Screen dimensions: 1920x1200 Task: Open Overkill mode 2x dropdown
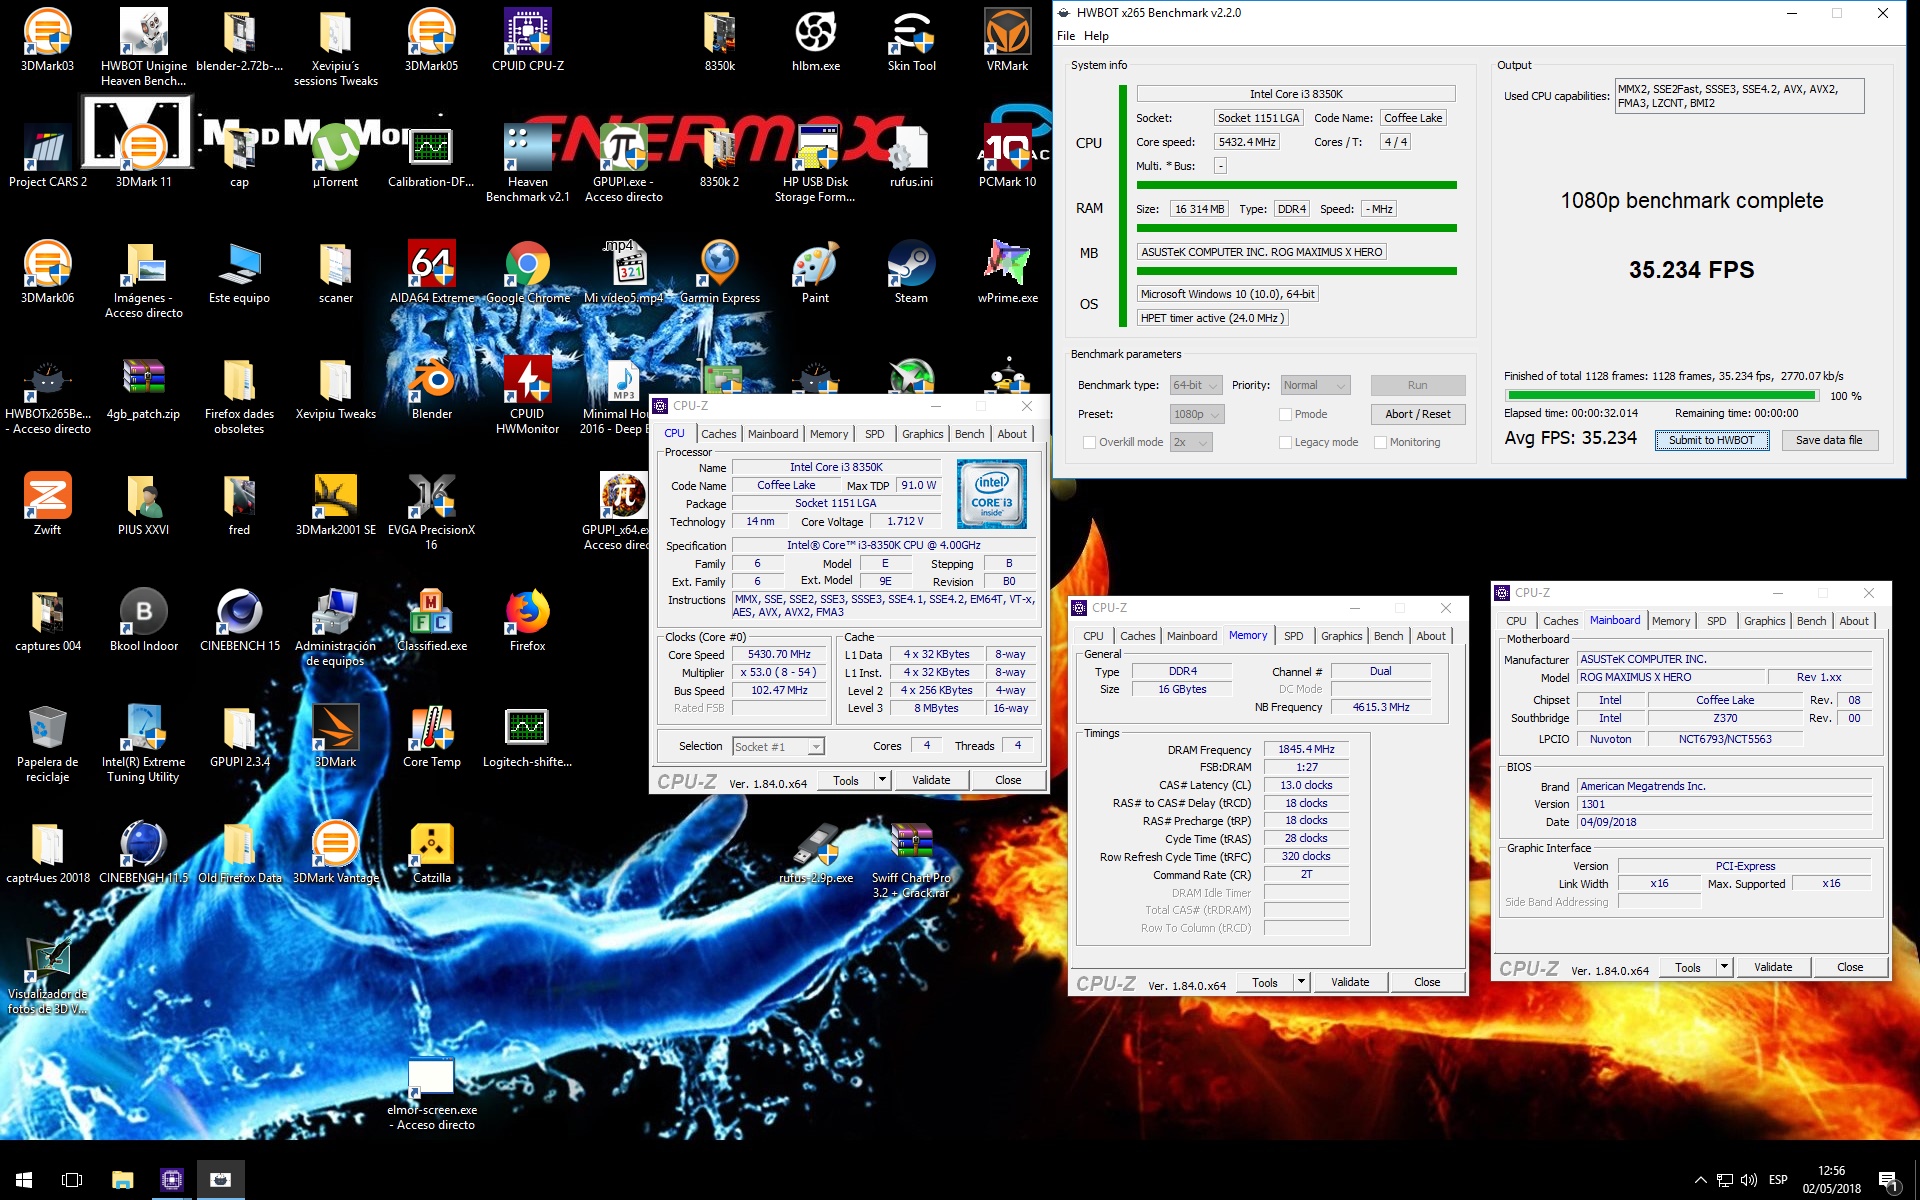[x=1191, y=442]
